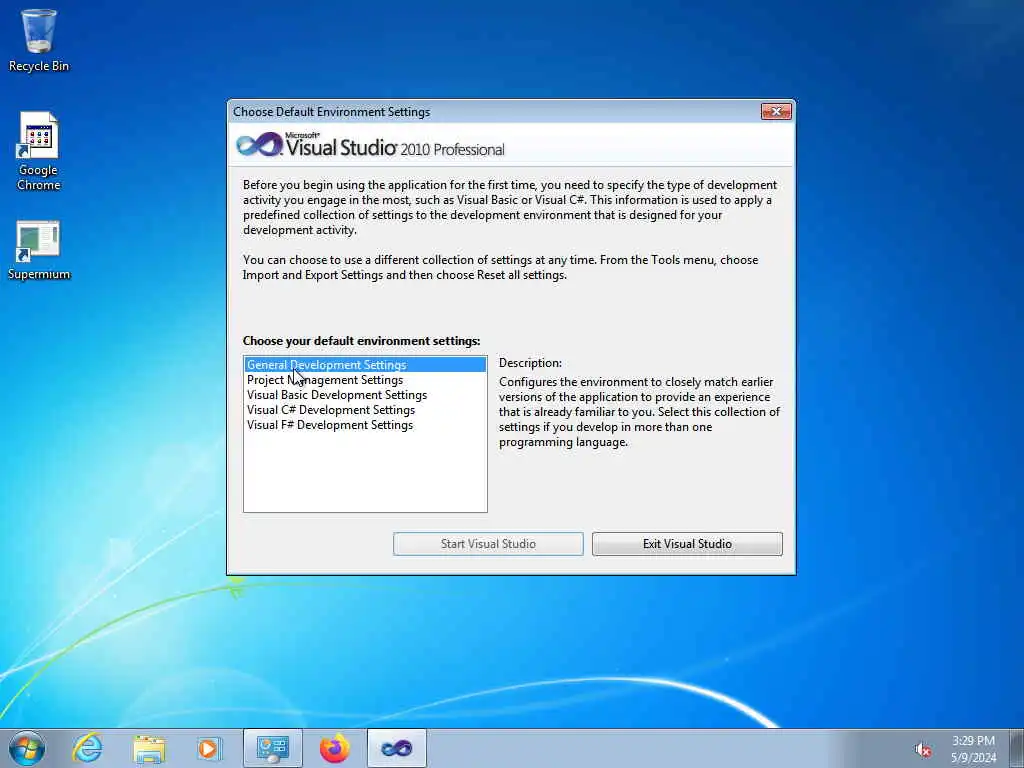The image size is (1024, 768).
Task: Open Windows Explorer folder taskbar icon
Action: (x=149, y=748)
